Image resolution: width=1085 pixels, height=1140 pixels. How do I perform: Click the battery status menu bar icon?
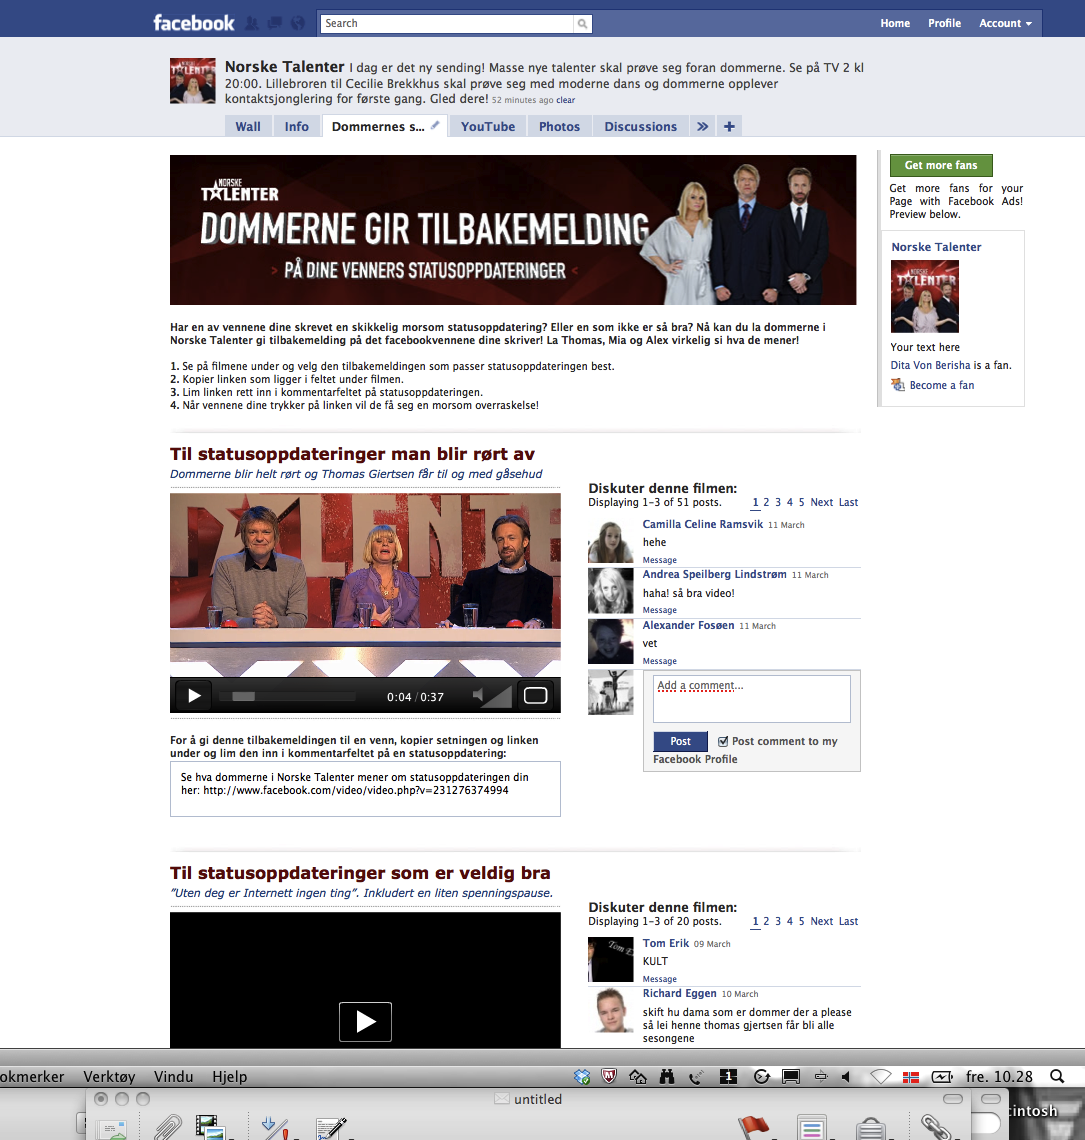[942, 1077]
